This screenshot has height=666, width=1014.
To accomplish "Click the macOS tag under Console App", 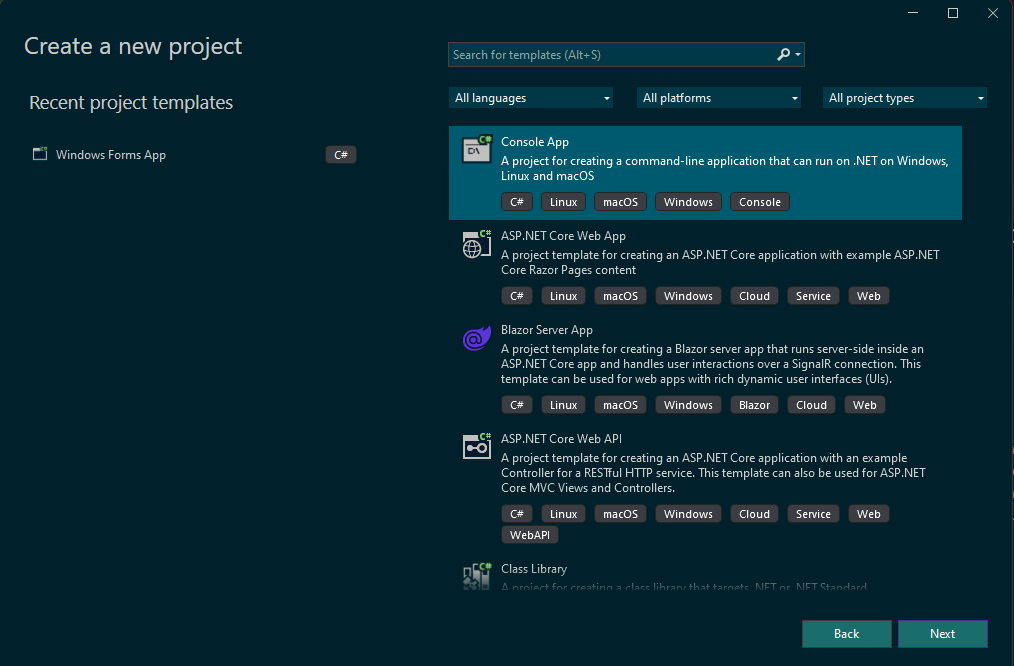I will point(620,202).
